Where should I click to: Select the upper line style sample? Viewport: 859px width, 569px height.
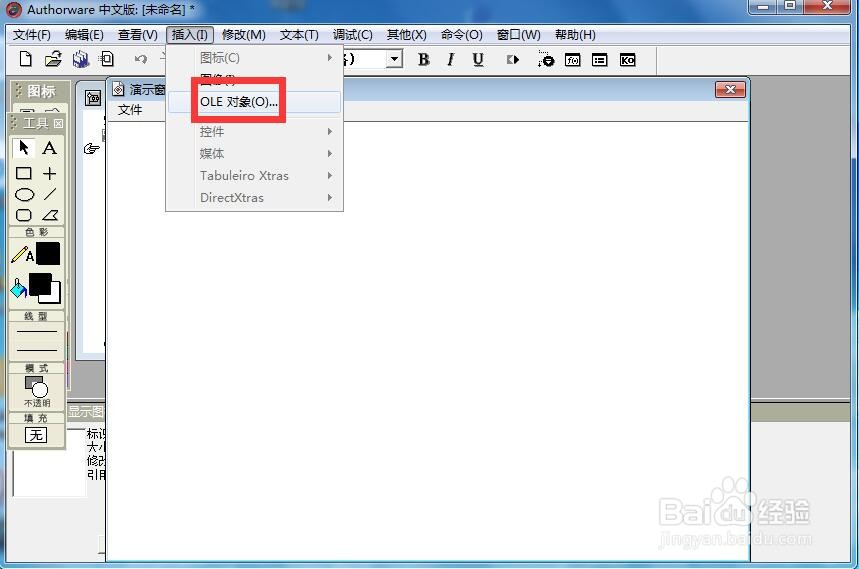[x=36, y=331]
